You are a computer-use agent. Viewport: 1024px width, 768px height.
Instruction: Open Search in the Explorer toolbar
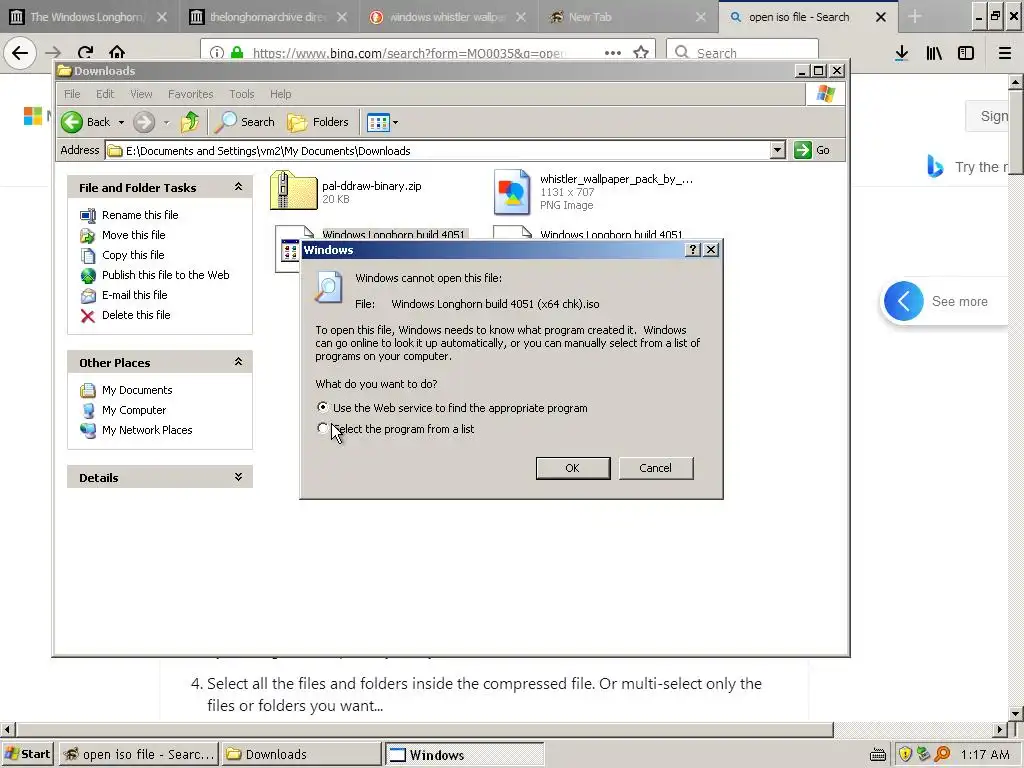pyautogui.click(x=246, y=122)
